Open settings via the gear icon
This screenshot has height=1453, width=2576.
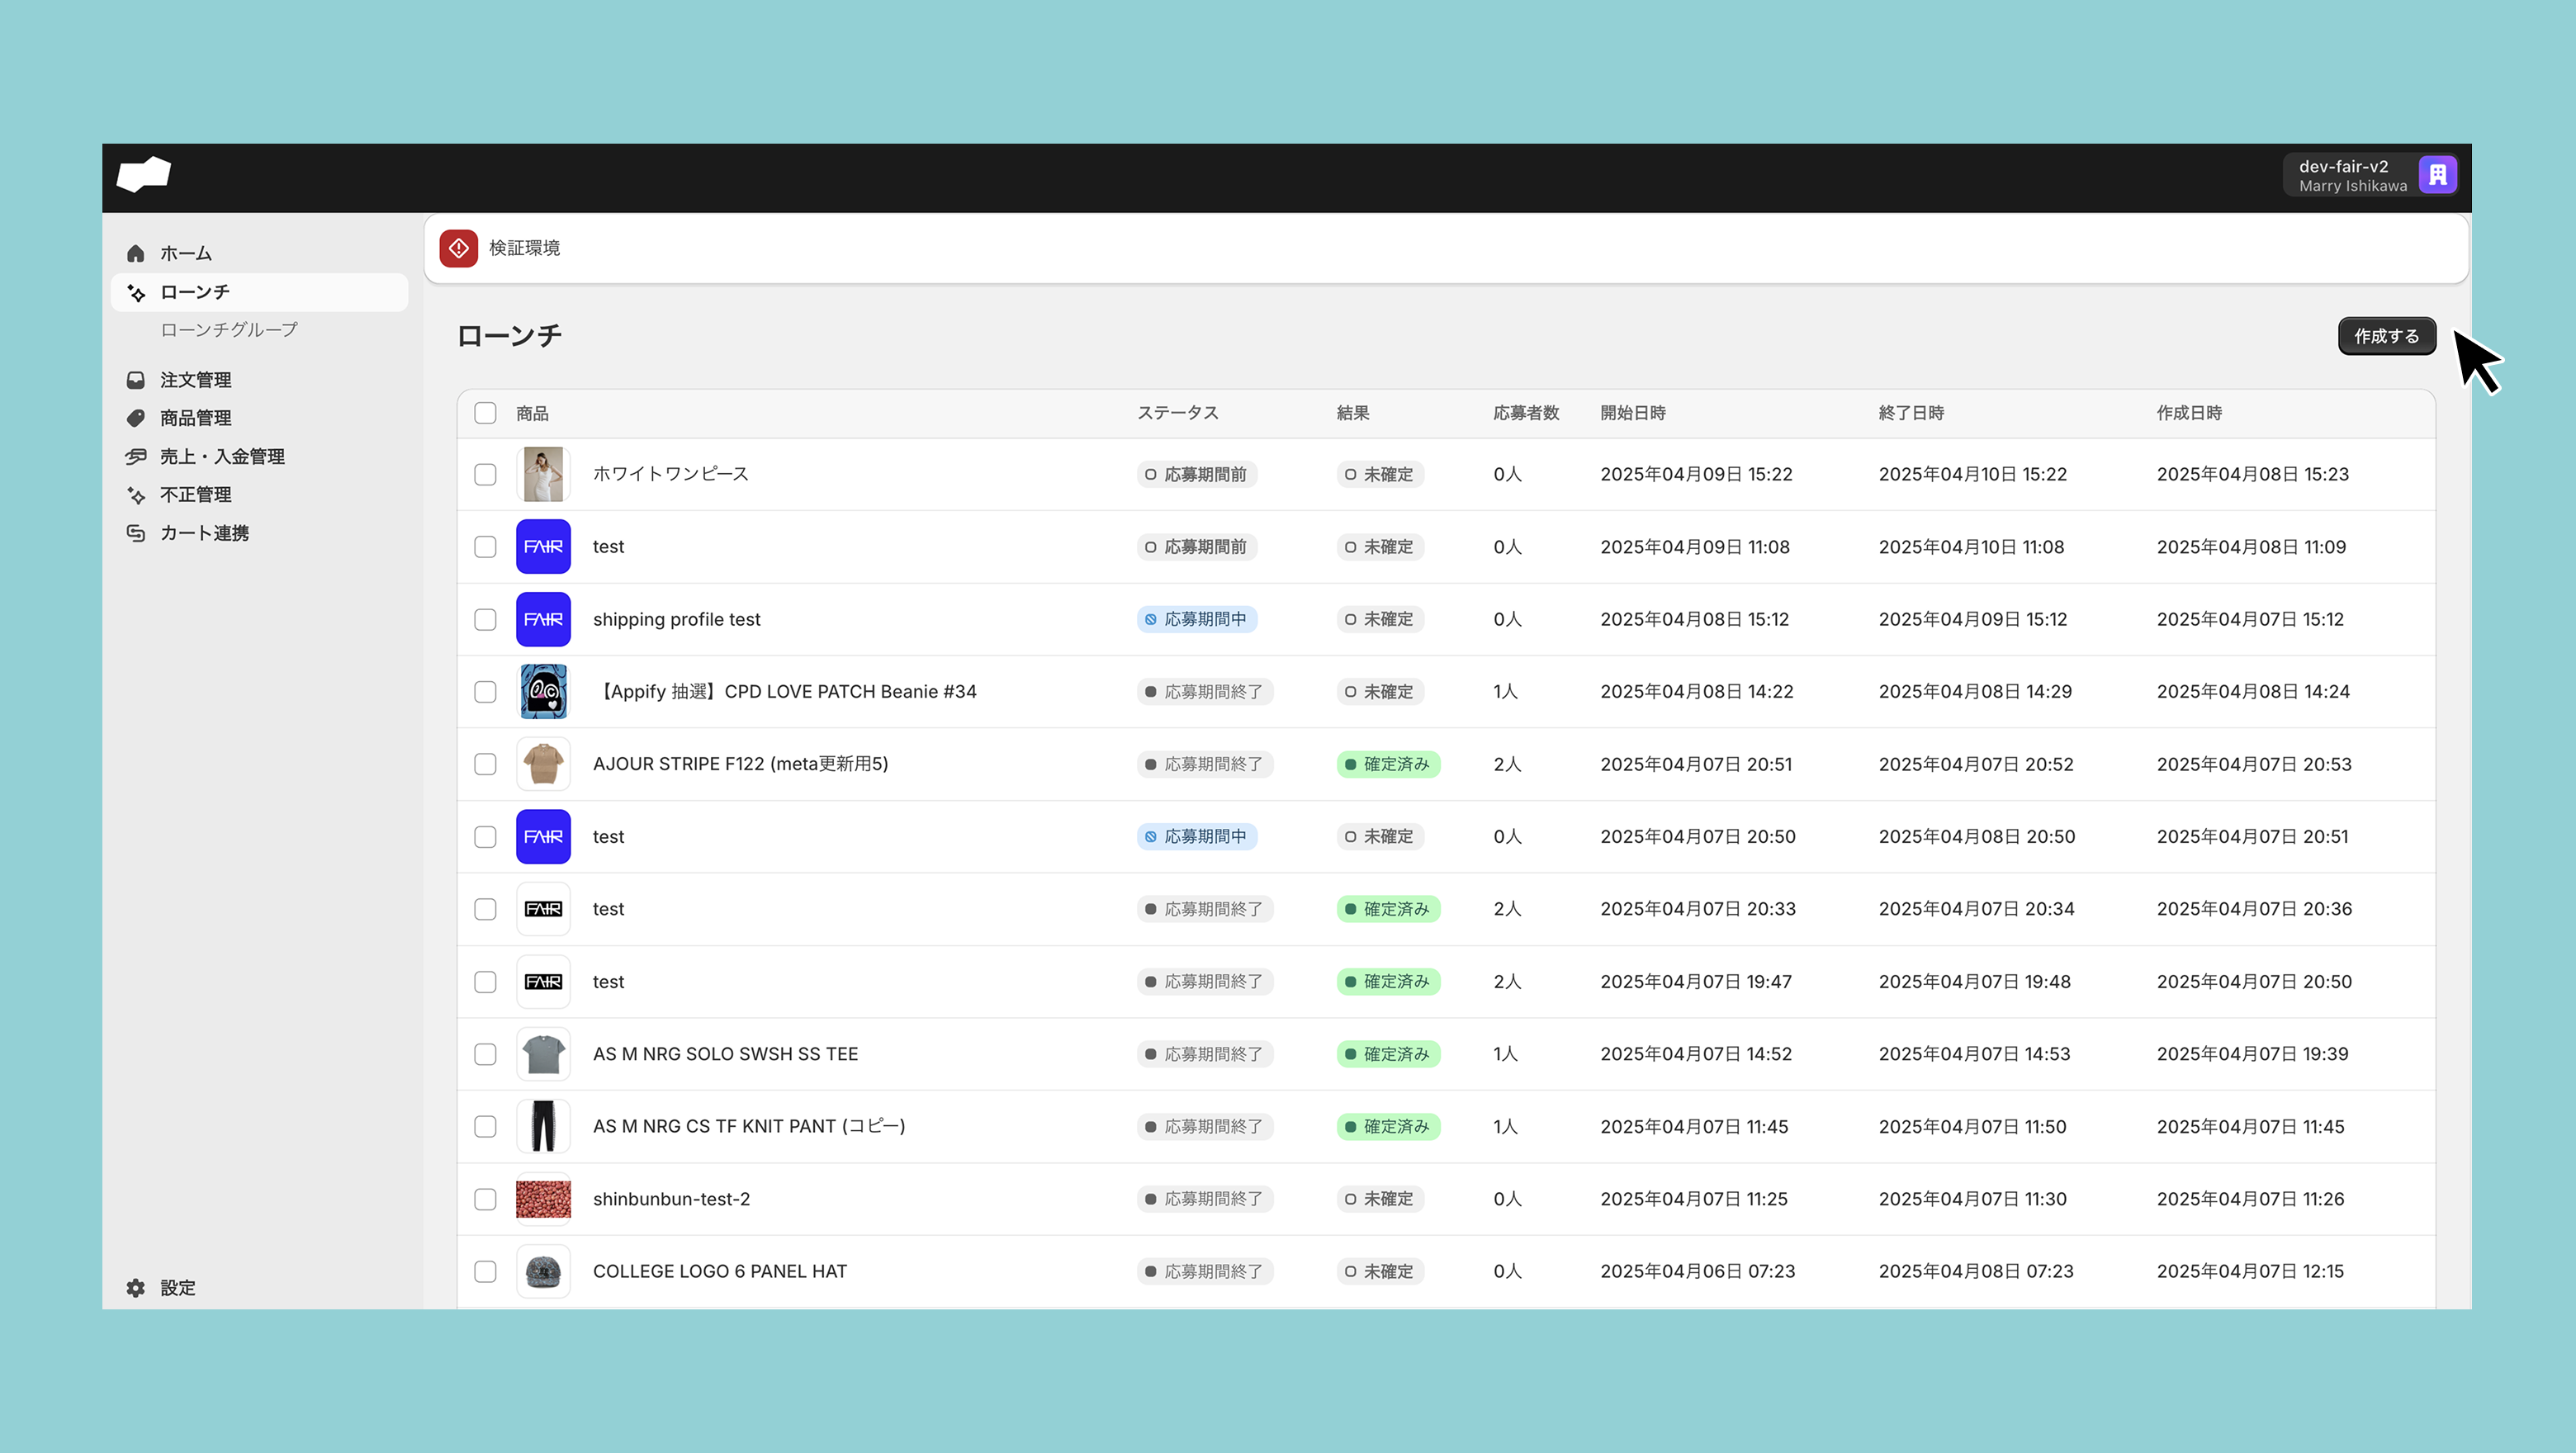click(136, 1288)
